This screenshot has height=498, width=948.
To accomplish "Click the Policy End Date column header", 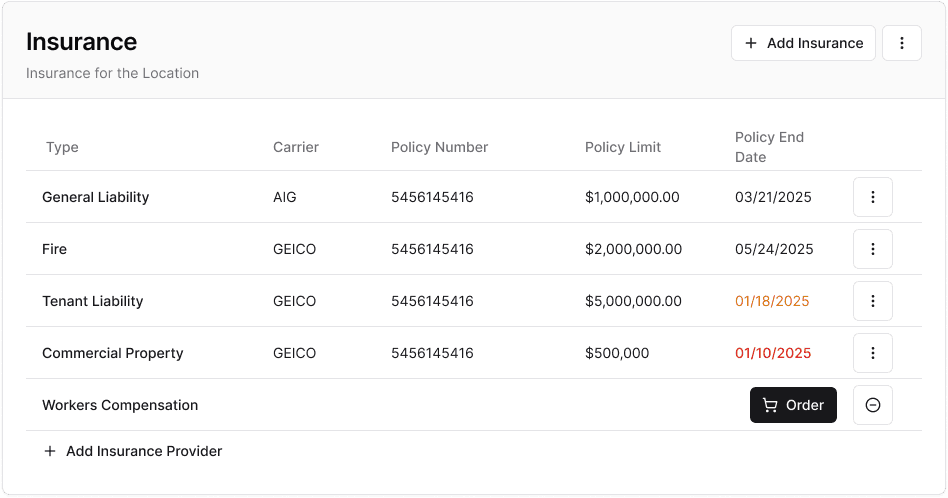I will click(x=769, y=147).
